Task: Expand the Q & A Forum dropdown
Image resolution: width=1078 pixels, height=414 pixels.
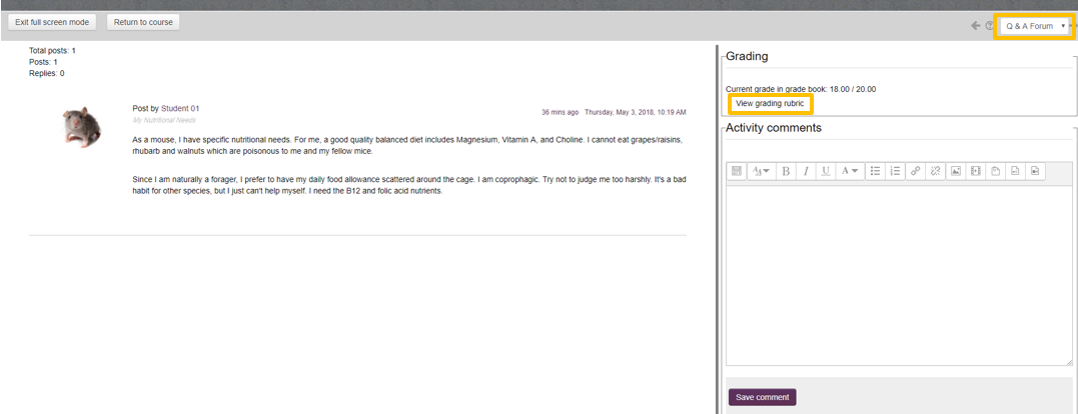Action: pyautogui.click(x=1034, y=26)
